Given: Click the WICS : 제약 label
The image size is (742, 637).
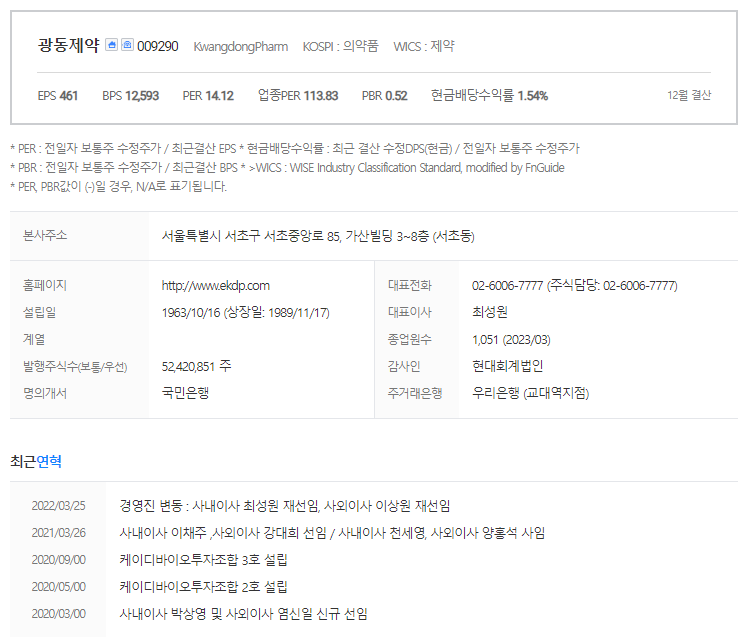Looking at the screenshot, I should pyautogui.click(x=424, y=46).
